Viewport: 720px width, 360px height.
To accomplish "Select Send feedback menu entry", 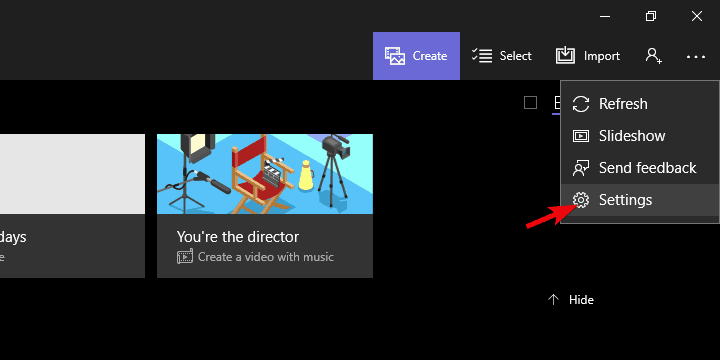I will pyautogui.click(x=640, y=168).
